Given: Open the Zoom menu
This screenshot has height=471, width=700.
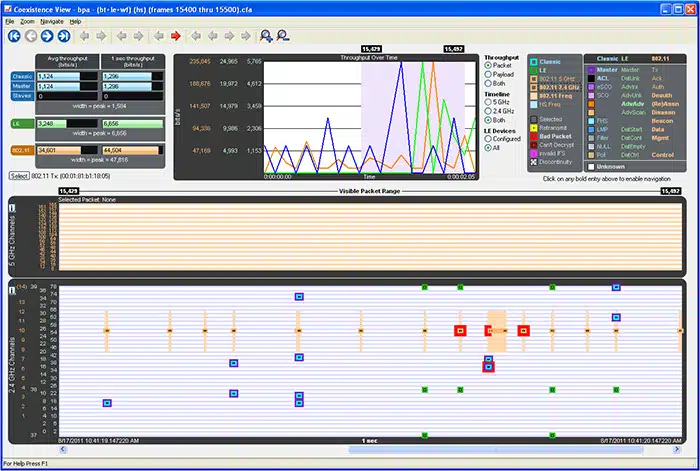Looking at the screenshot, I should point(28,21).
